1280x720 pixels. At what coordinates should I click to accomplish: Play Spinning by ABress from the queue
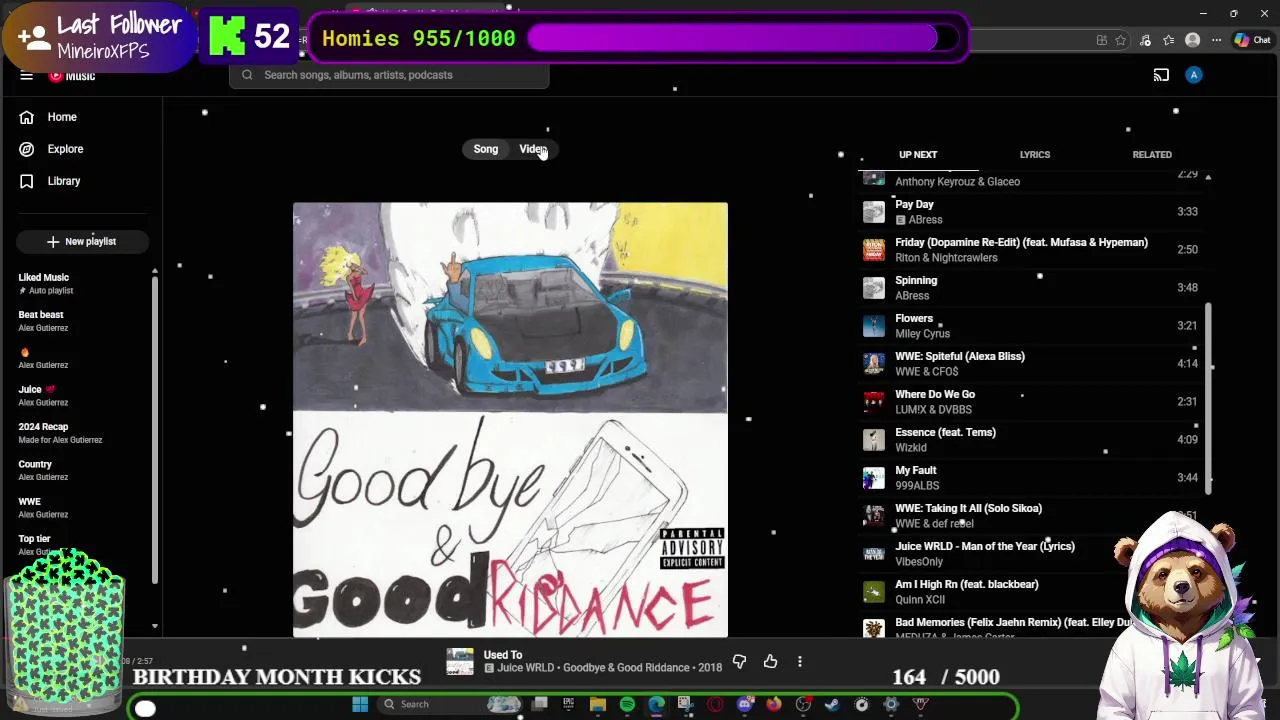1030,288
